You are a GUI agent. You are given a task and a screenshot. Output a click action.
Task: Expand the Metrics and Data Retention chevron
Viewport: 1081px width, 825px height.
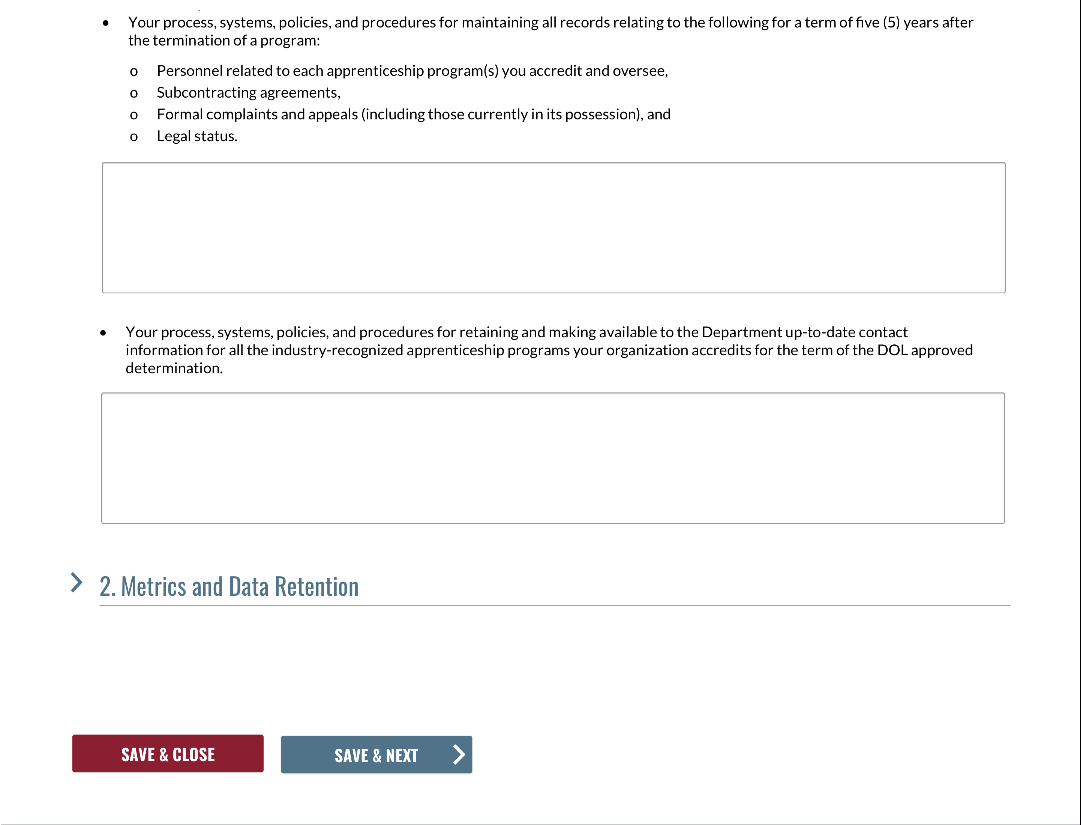click(75, 583)
